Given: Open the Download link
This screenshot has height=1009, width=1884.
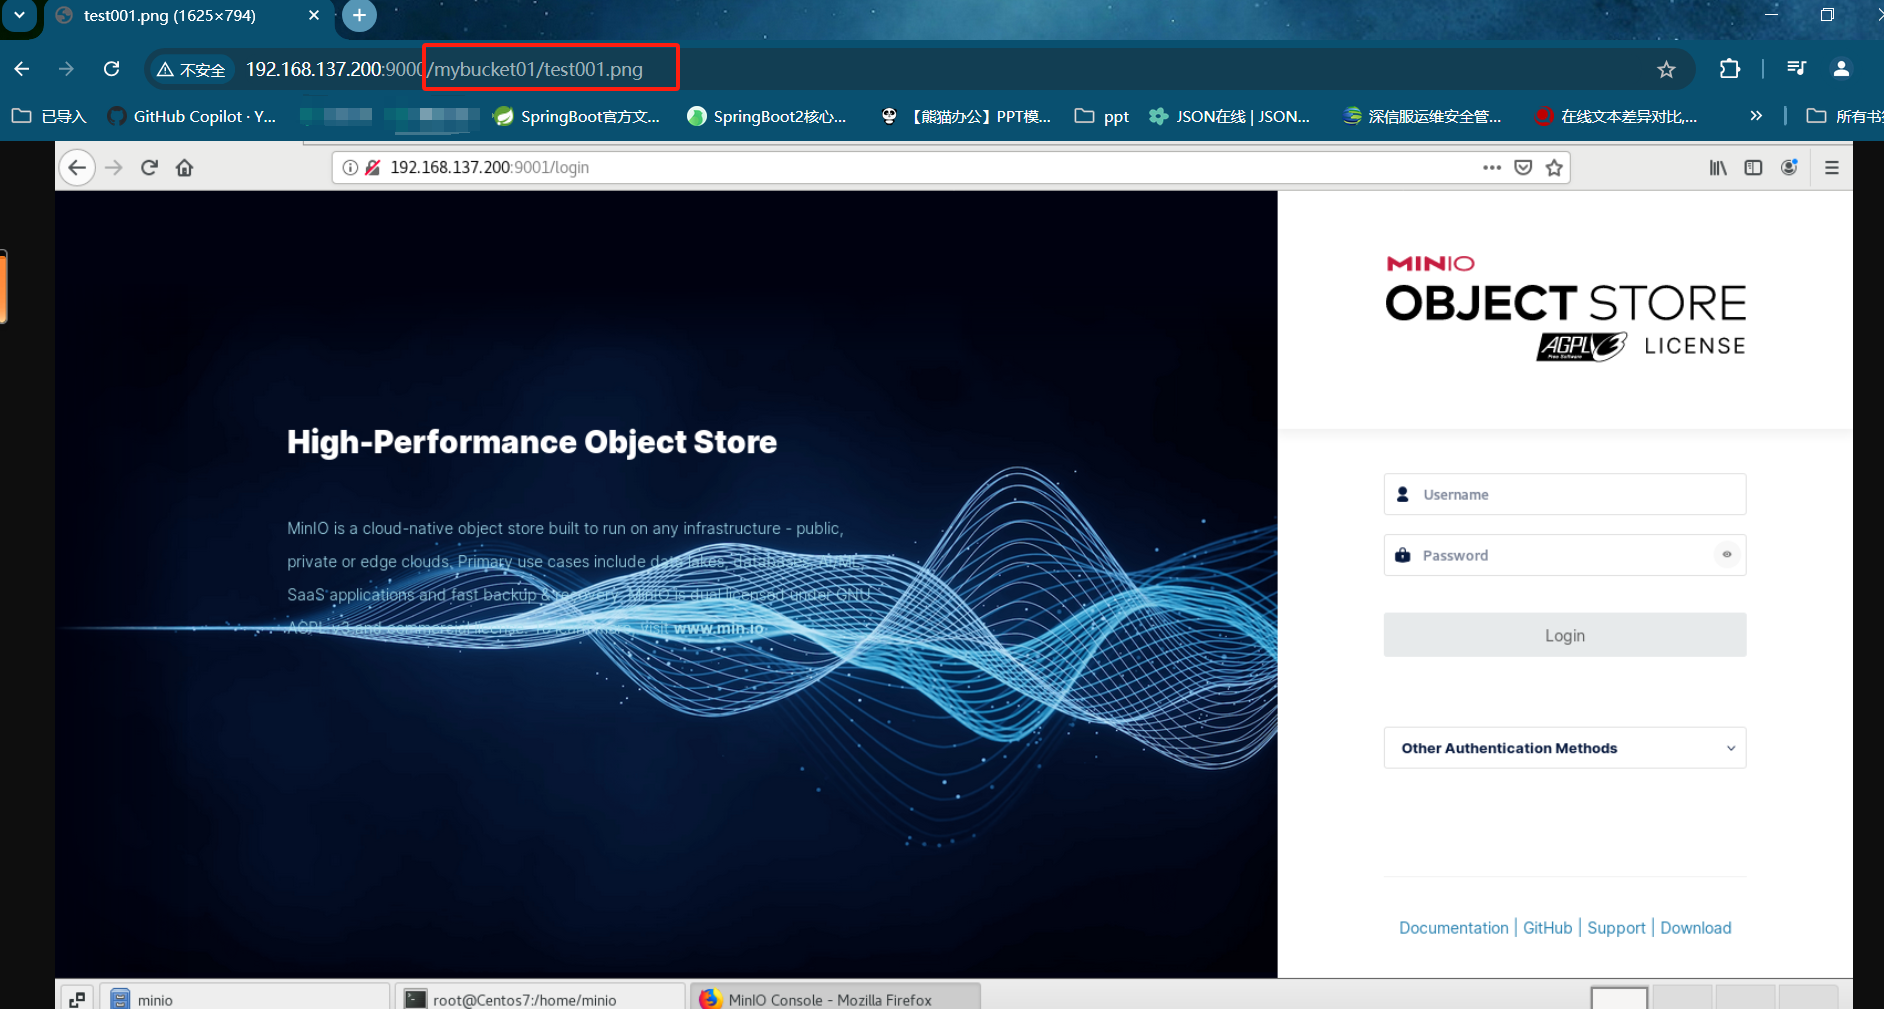Looking at the screenshot, I should (1695, 928).
